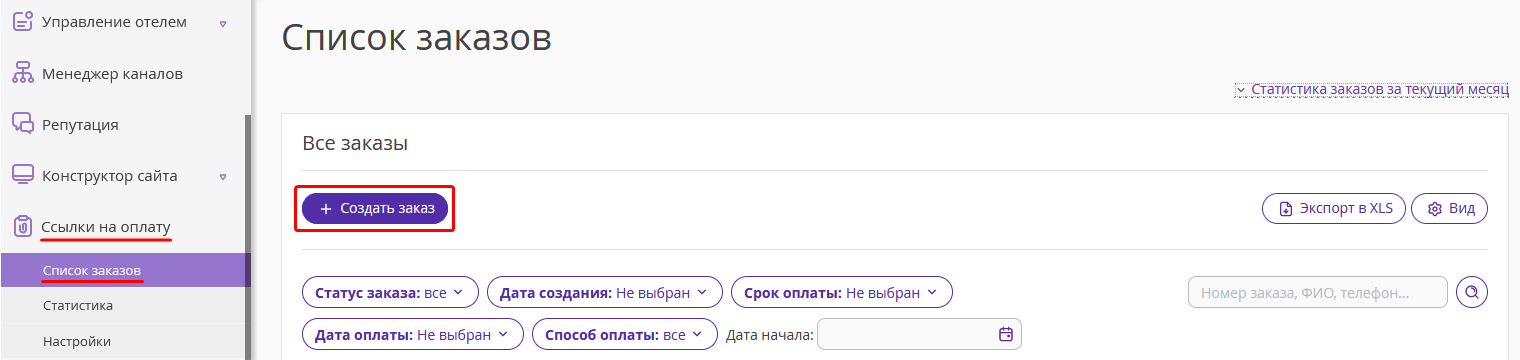Open the Срок оплаты filter dropdown
Image resolution: width=1520 pixels, height=360 pixels.
tap(842, 293)
